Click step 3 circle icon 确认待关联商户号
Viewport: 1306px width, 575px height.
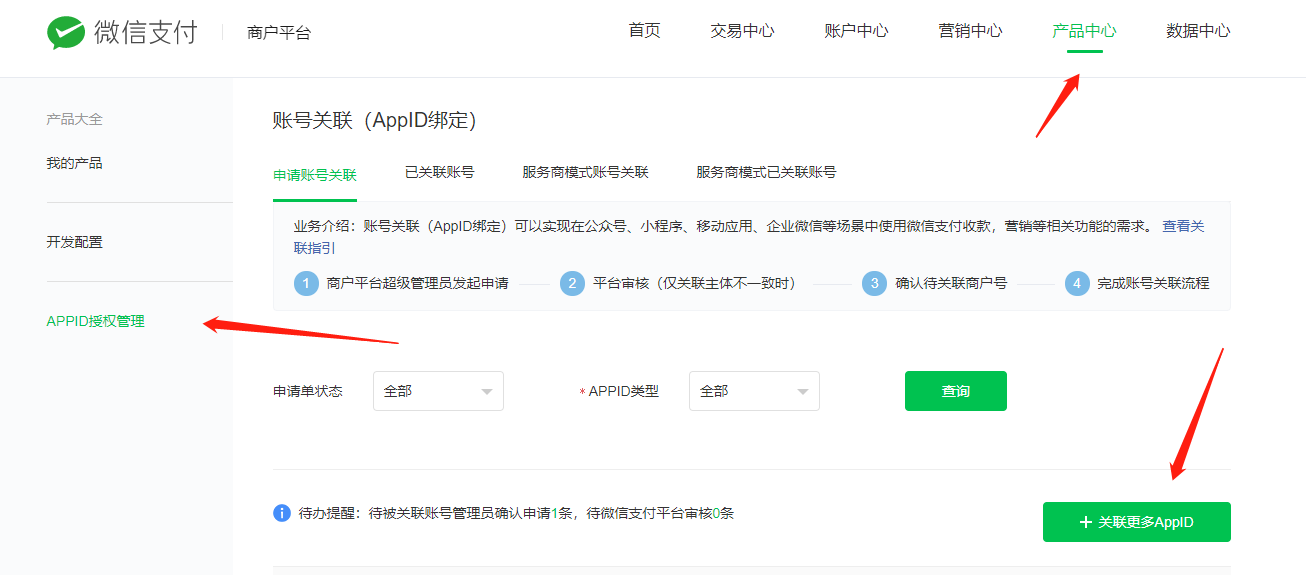tap(874, 283)
